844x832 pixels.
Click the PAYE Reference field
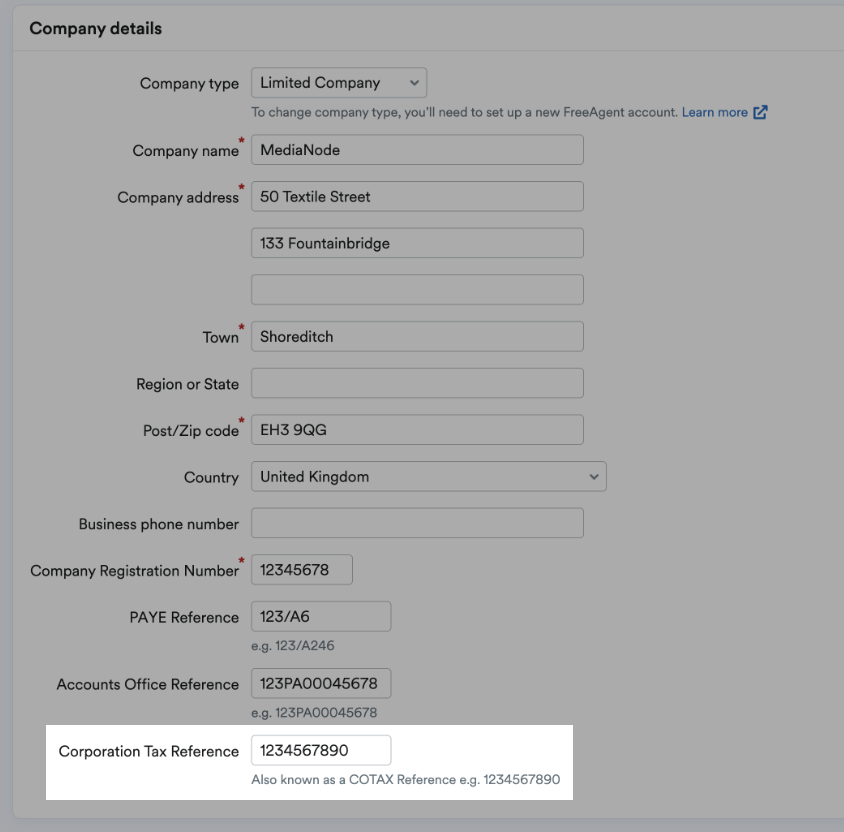click(x=321, y=617)
